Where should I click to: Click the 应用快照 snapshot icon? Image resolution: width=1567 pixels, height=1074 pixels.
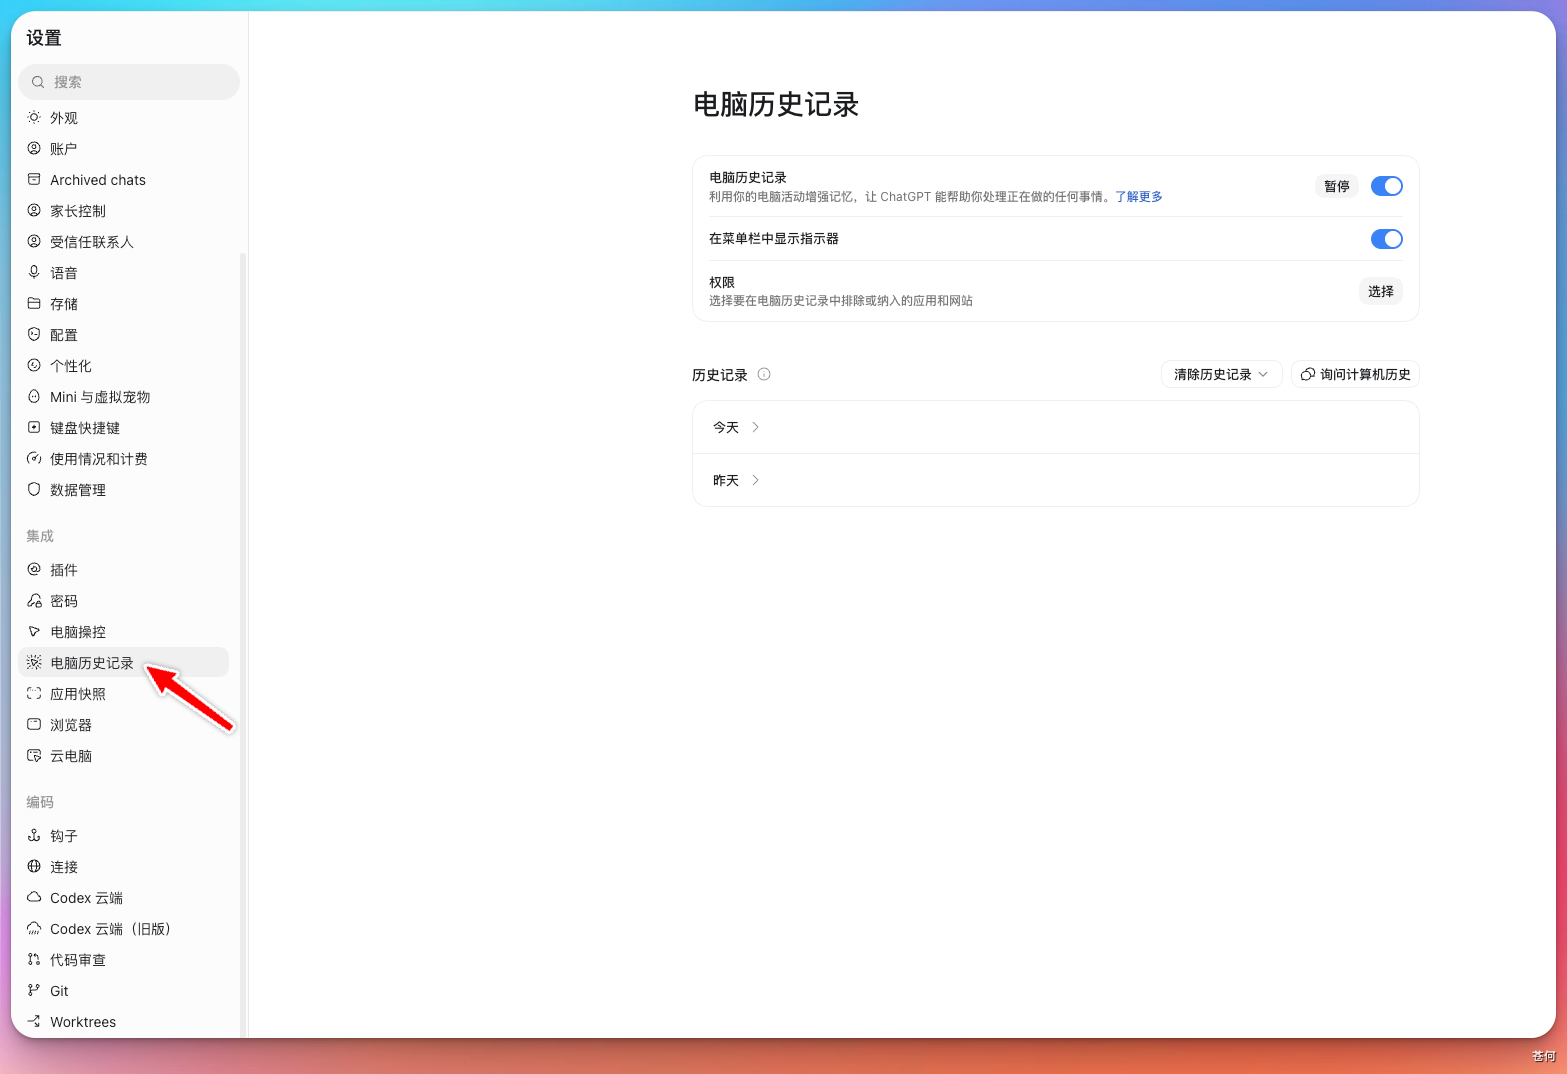(34, 693)
